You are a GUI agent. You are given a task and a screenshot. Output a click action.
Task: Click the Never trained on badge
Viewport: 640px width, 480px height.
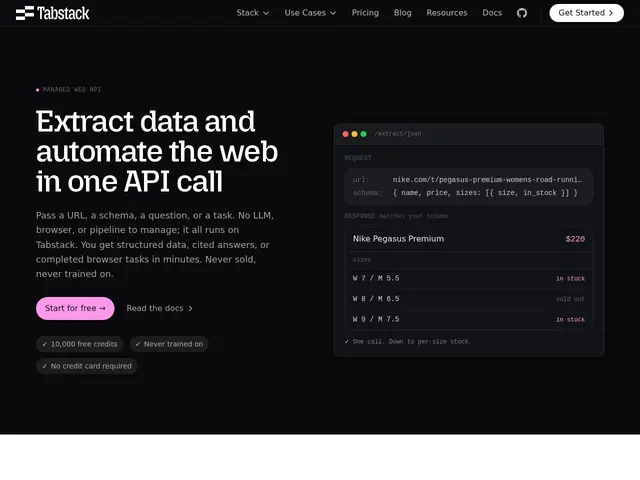[169, 344]
